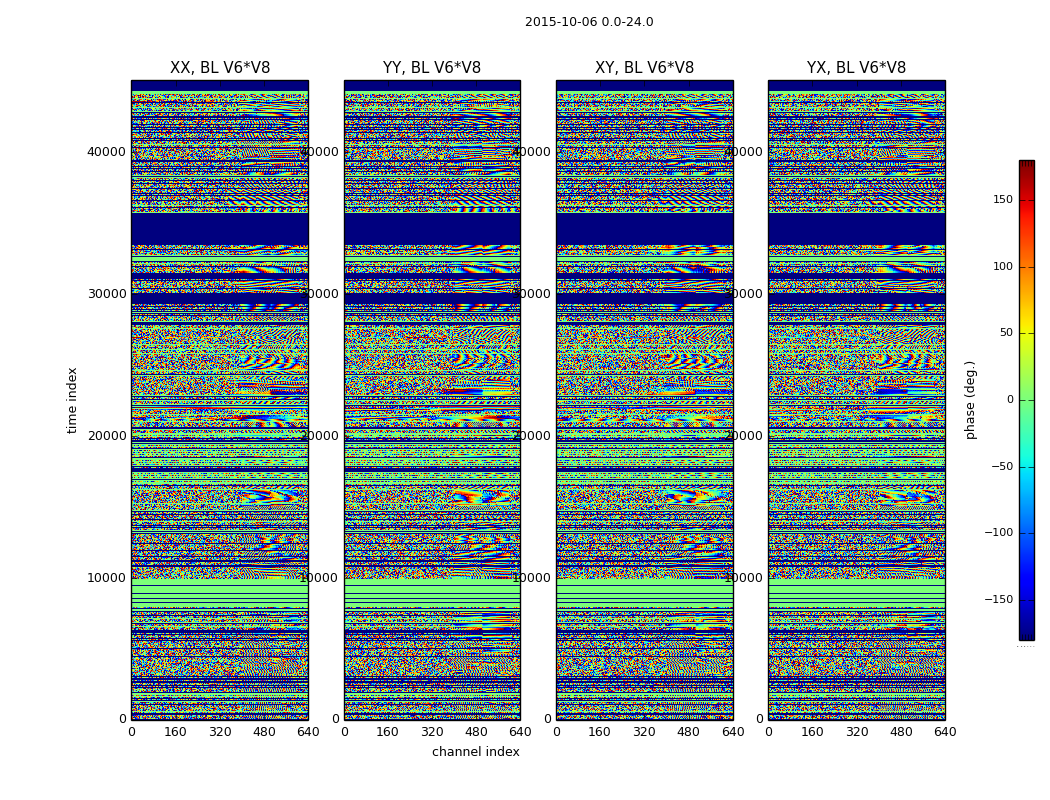Click the figure title 2015-10-06 0.0-24.0

tap(589, 22)
